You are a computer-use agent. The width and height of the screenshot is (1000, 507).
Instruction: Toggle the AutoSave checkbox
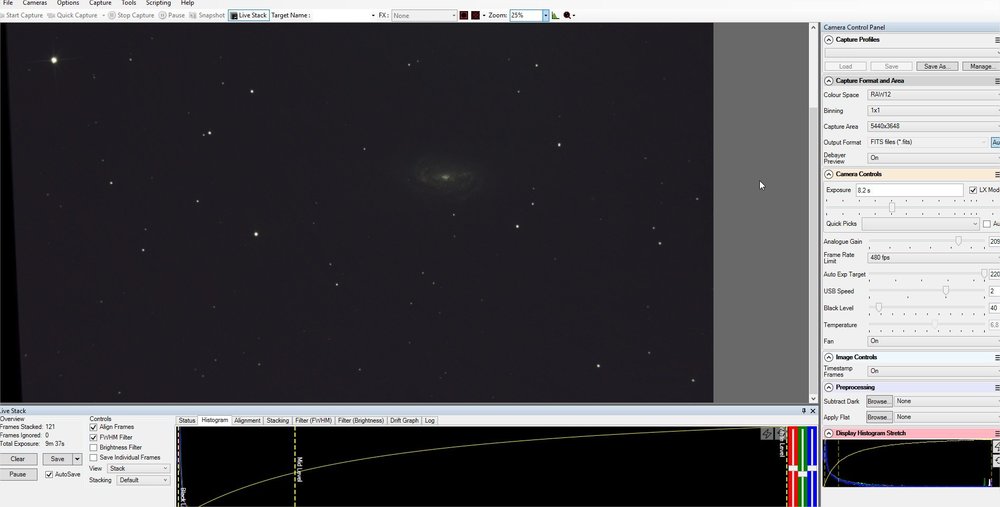[49, 474]
